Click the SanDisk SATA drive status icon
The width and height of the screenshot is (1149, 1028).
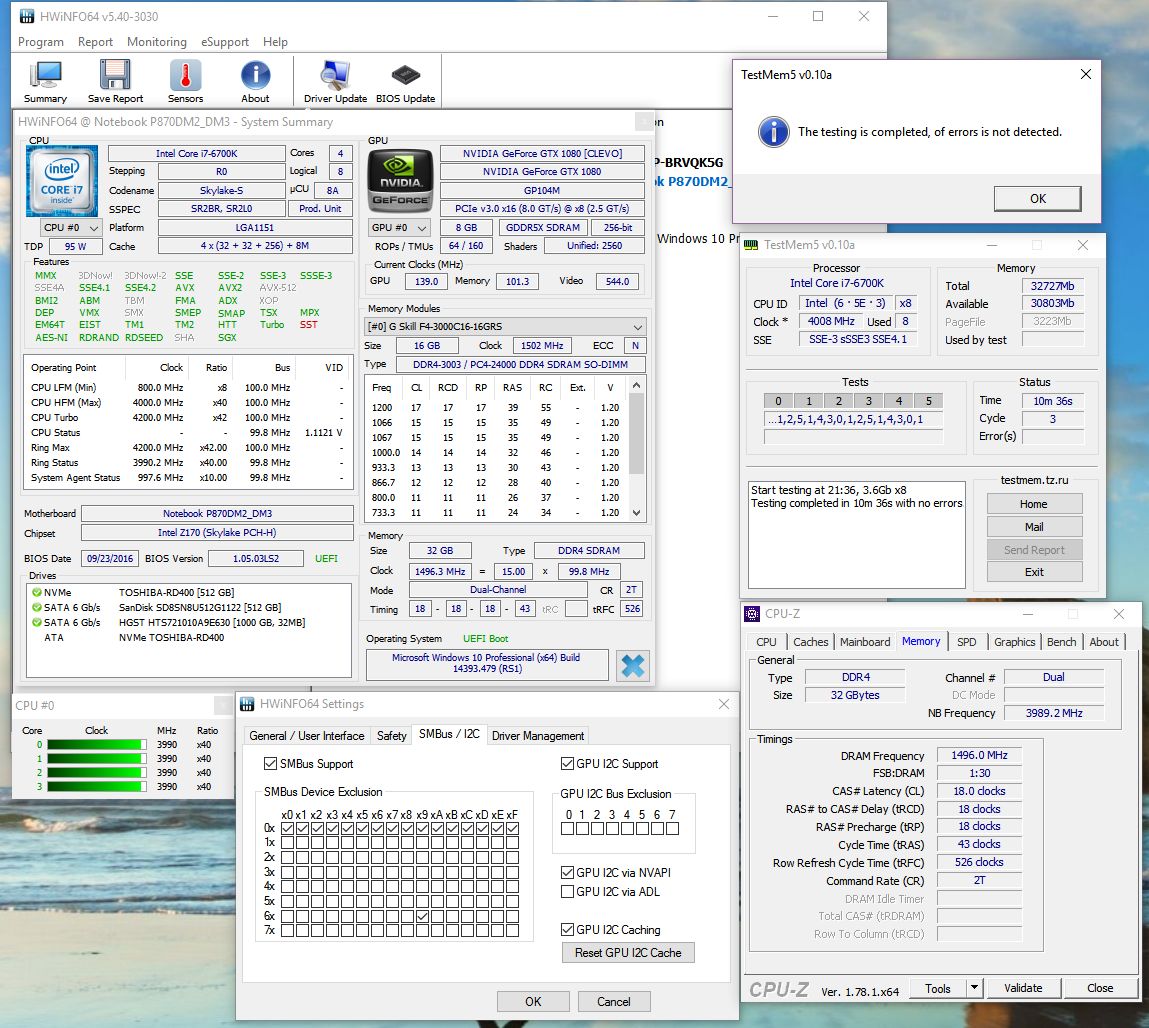[37, 607]
